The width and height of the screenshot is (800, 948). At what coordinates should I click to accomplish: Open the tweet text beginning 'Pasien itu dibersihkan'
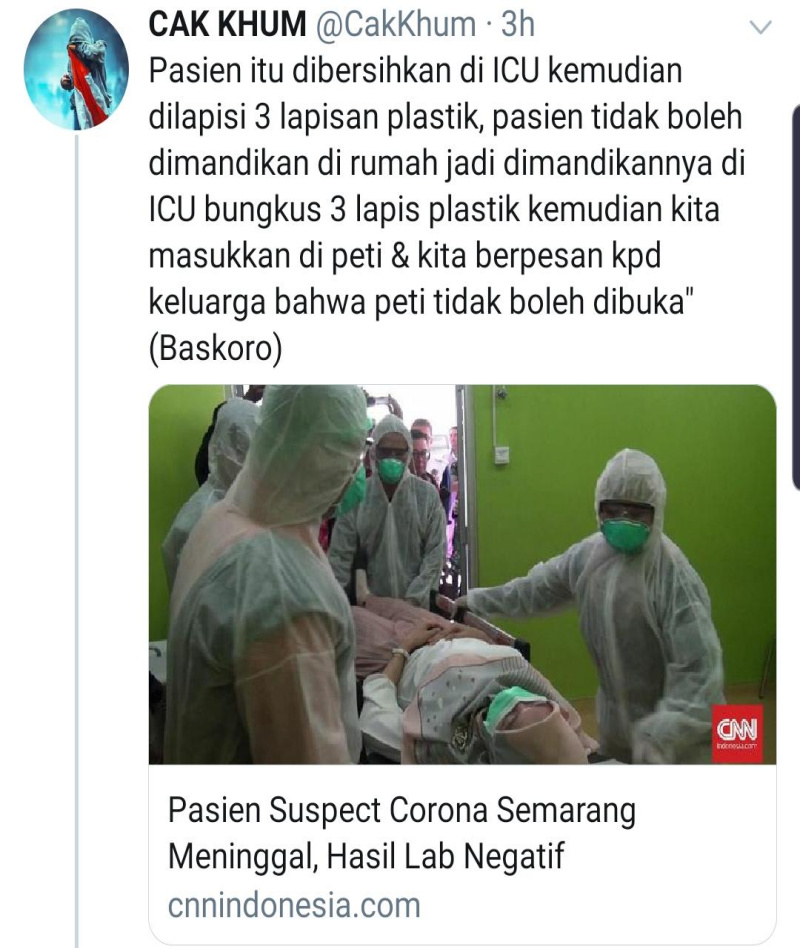pyautogui.click(x=446, y=209)
